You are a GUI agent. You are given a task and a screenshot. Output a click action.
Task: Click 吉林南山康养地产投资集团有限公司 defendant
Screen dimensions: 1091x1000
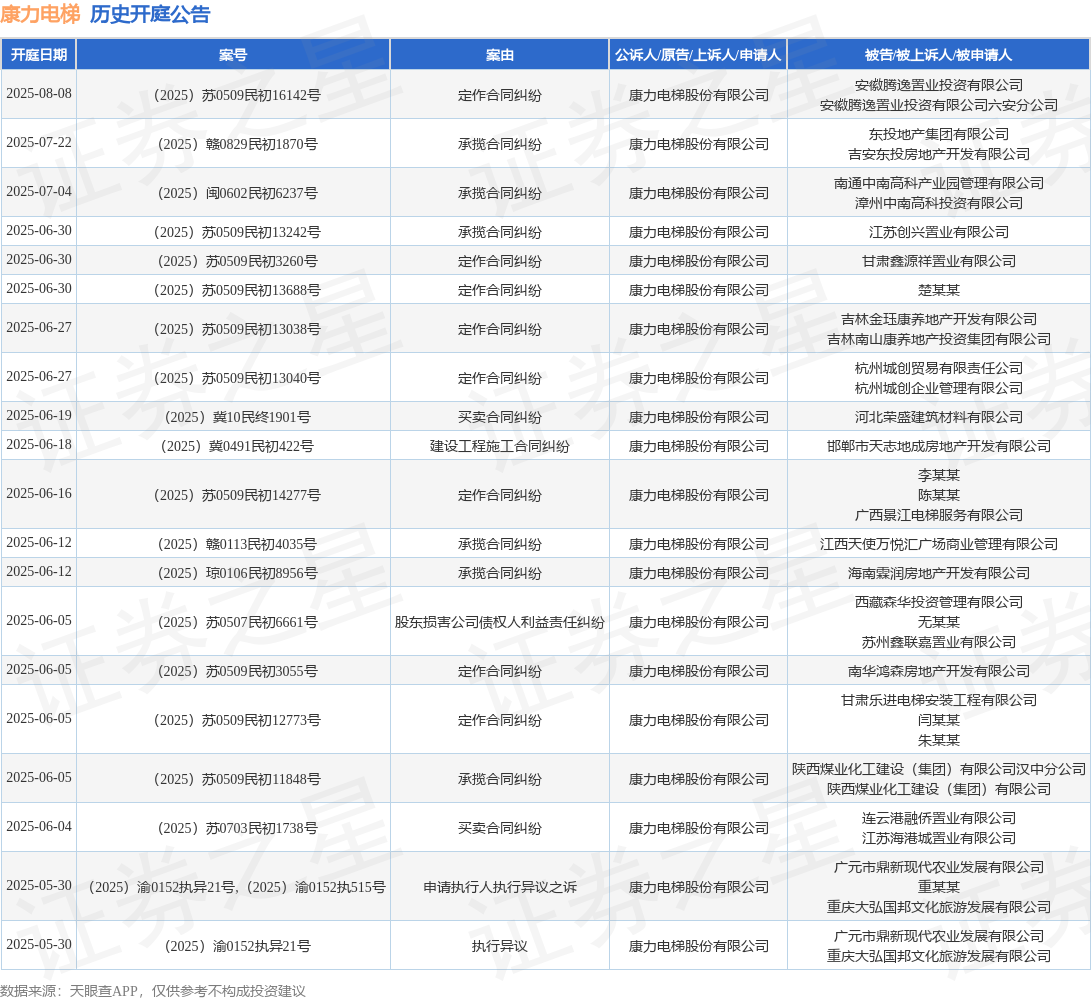click(939, 339)
